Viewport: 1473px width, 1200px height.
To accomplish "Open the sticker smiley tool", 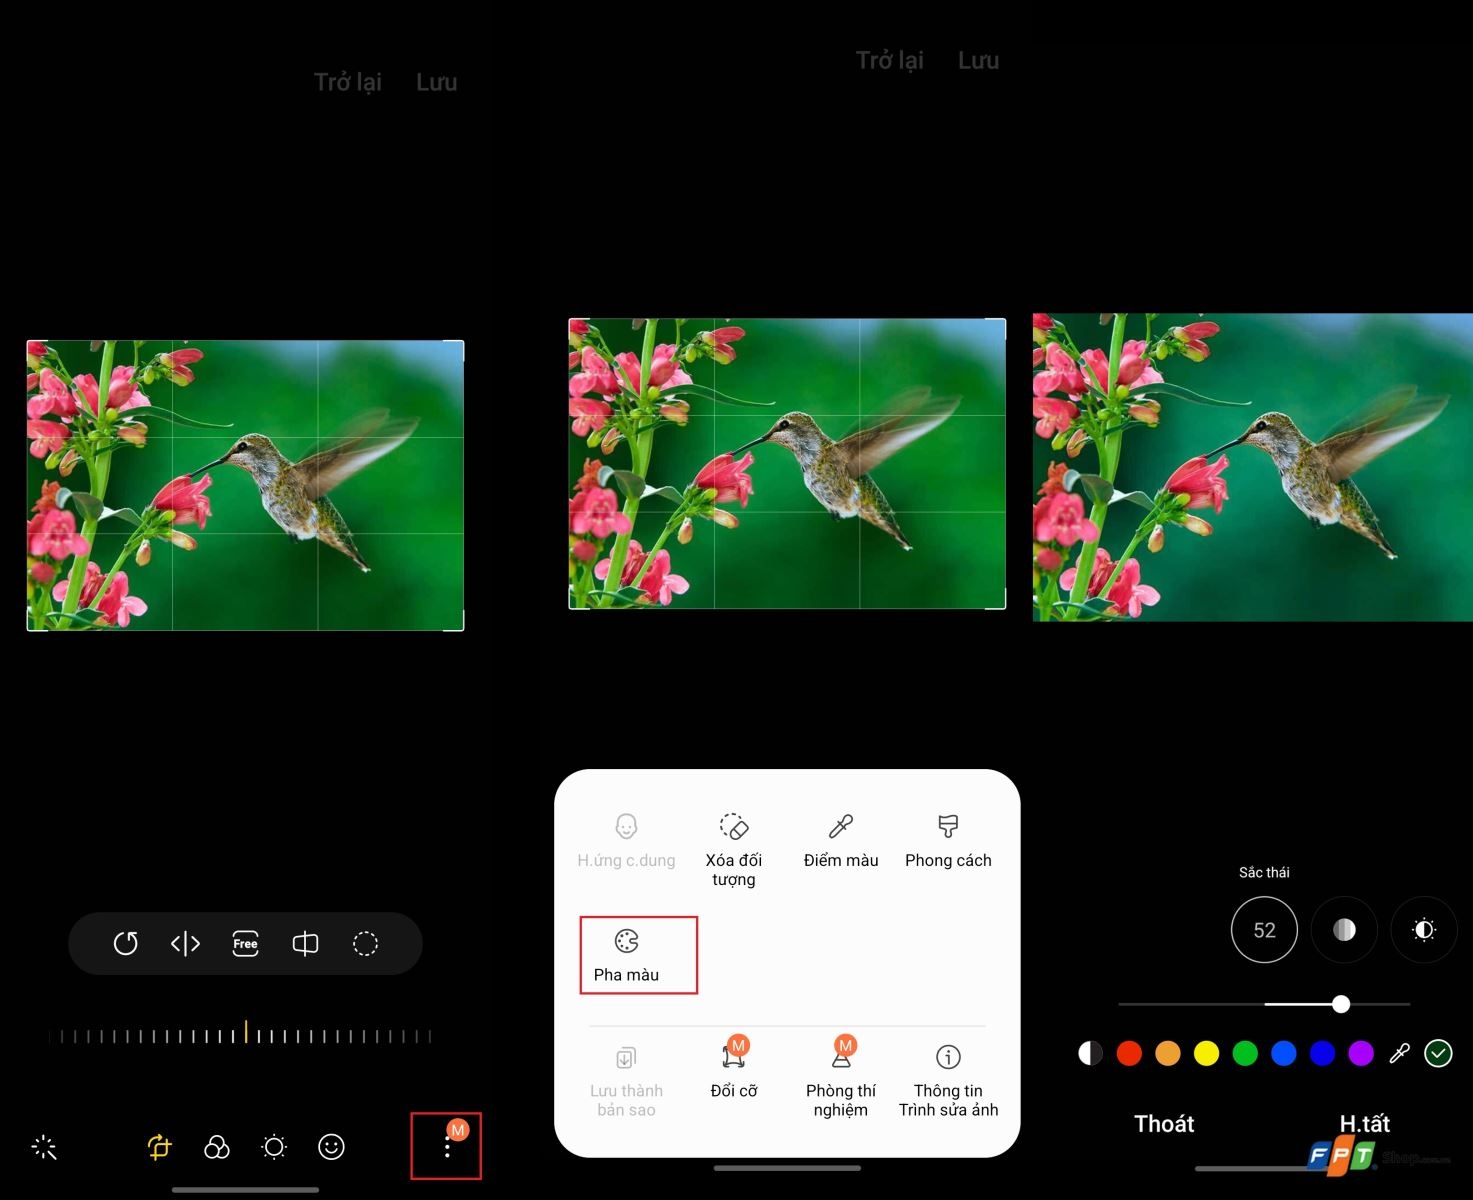I will [331, 1147].
